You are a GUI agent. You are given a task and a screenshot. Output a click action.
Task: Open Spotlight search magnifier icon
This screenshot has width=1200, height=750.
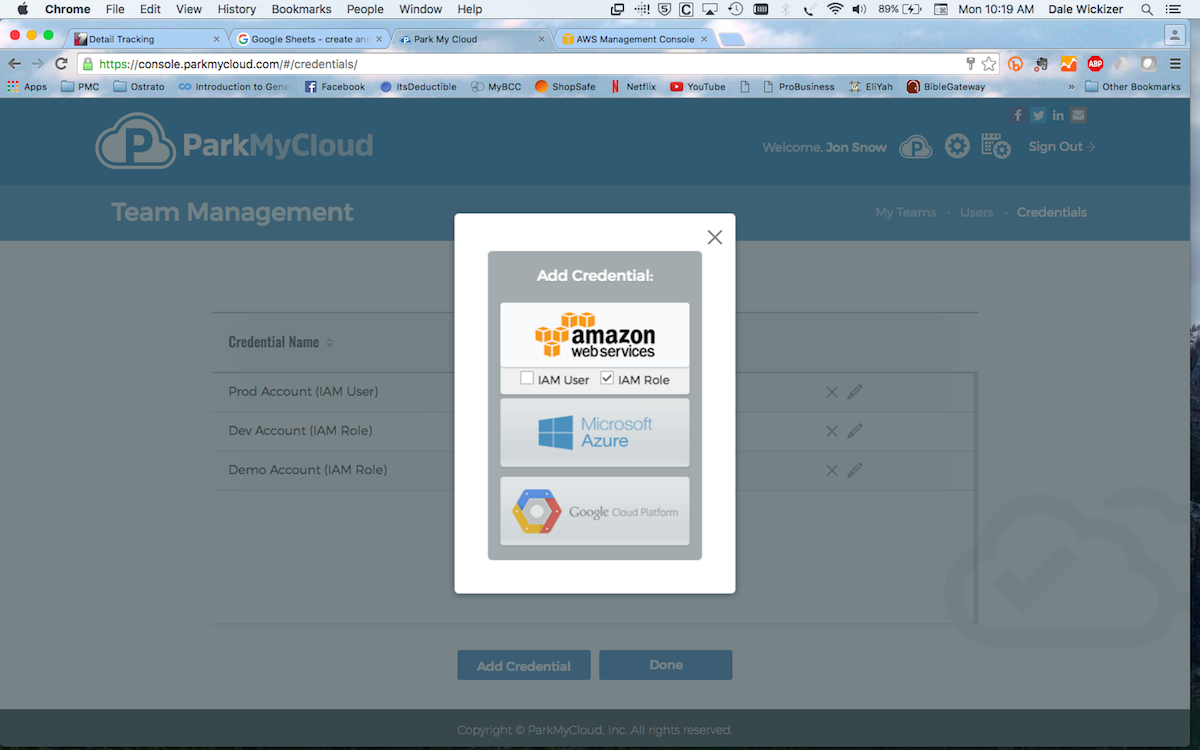(x=1147, y=9)
